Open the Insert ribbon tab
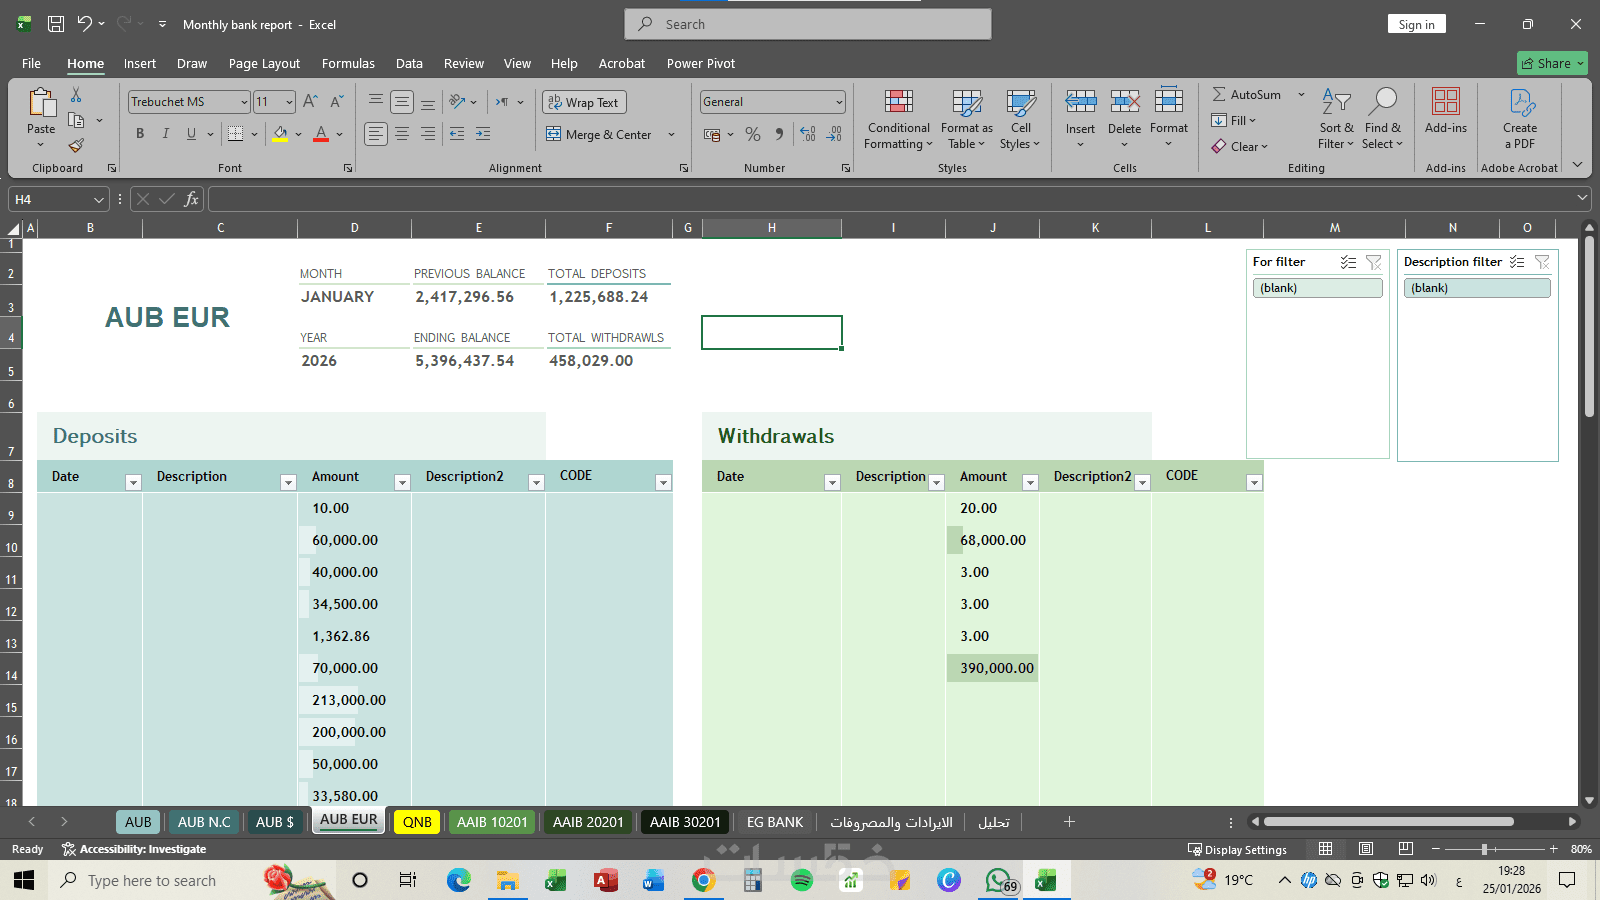The width and height of the screenshot is (1600, 900). (x=140, y=63)
